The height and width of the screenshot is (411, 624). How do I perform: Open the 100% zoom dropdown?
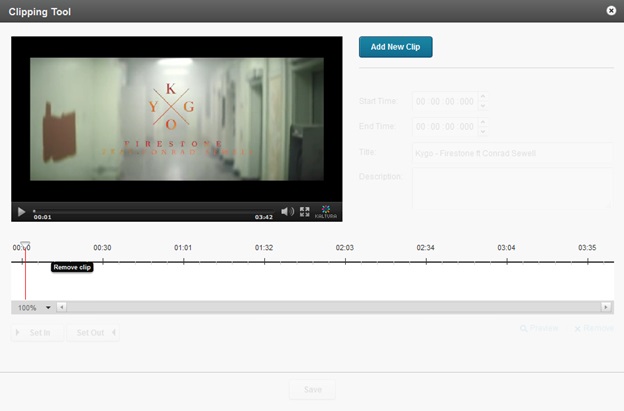pyautogui.click(x=33, y=308)
